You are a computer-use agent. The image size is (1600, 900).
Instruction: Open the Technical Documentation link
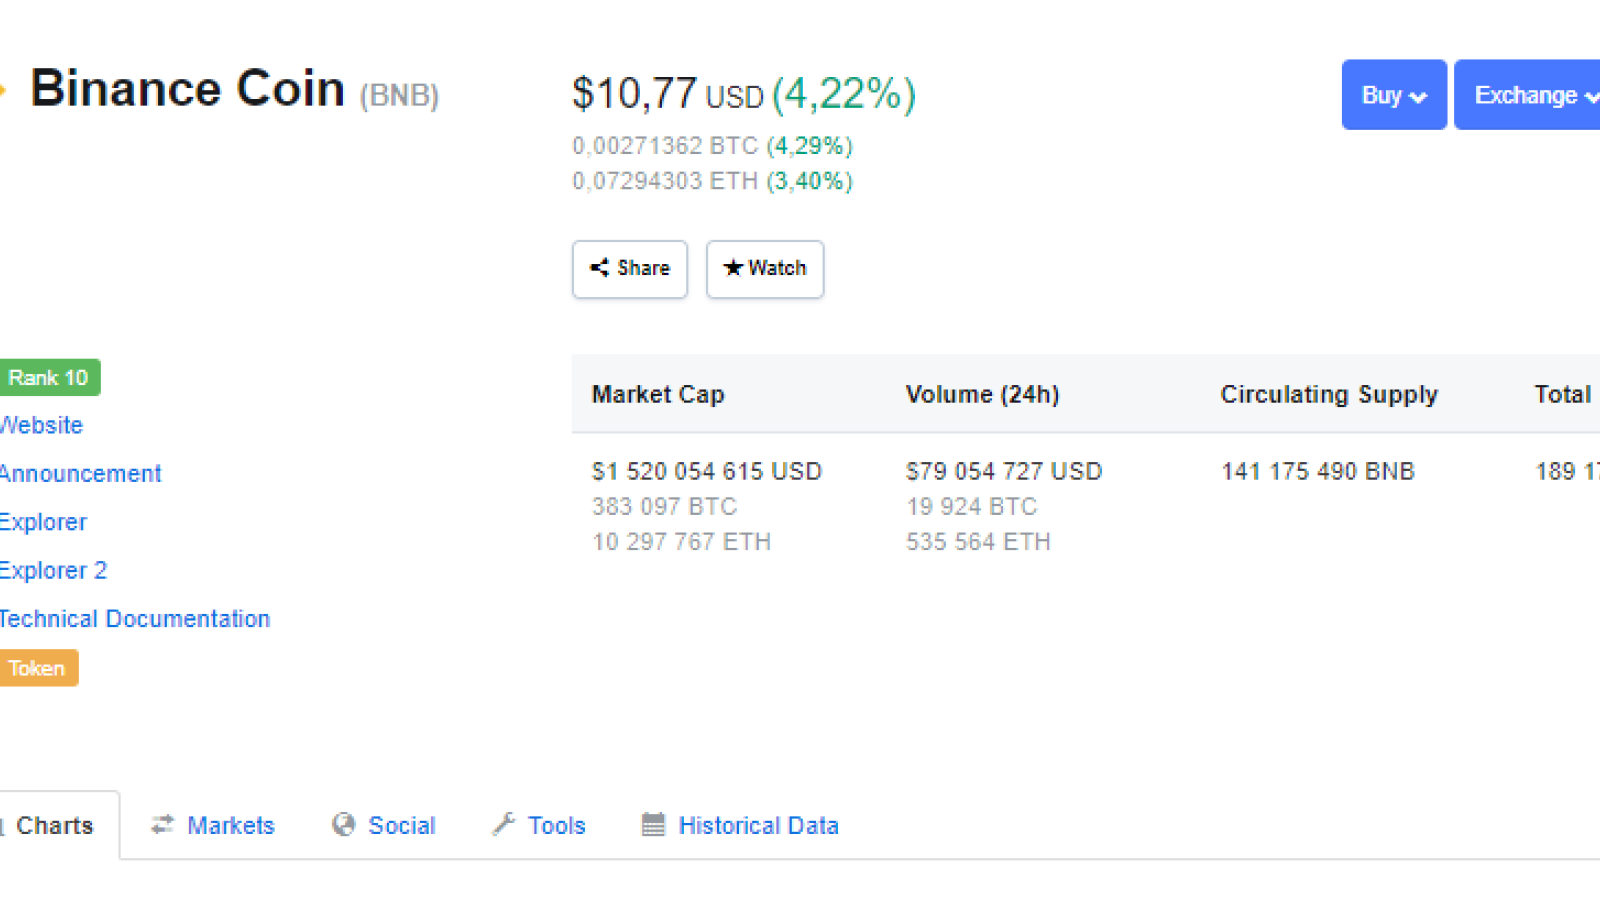135,619
